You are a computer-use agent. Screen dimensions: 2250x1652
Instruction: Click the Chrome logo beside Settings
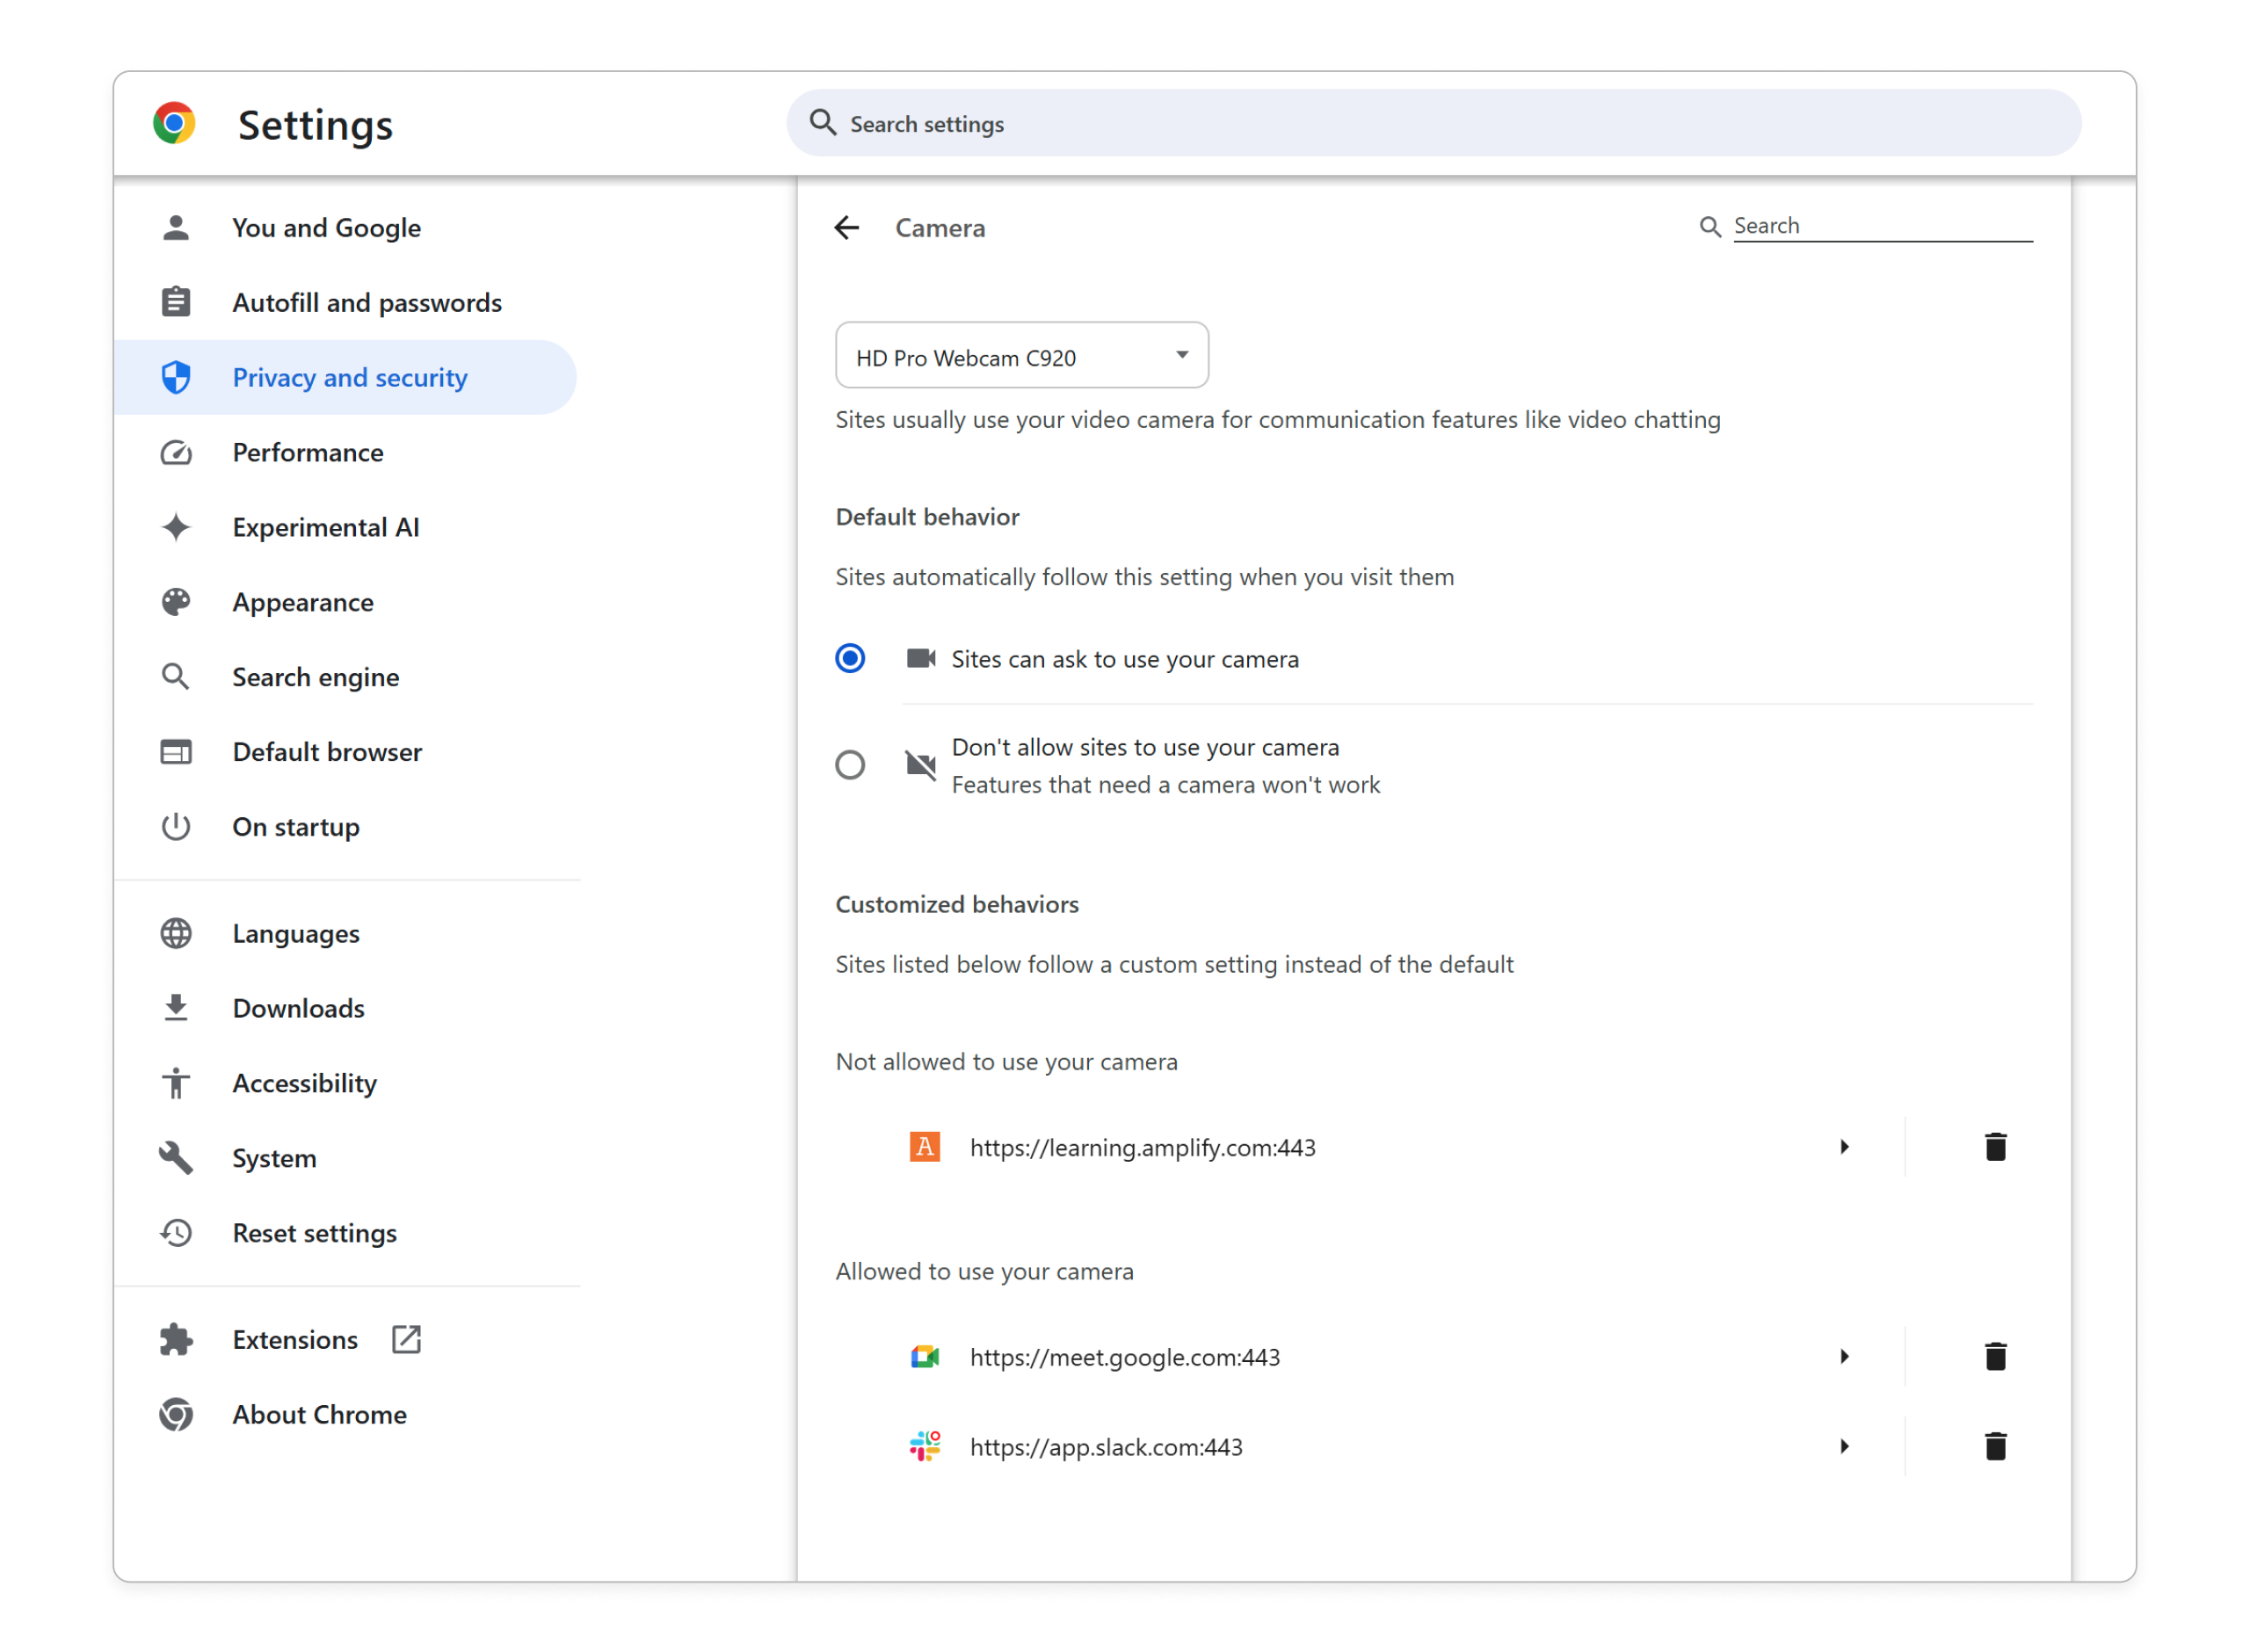click(x=174, y=124)
